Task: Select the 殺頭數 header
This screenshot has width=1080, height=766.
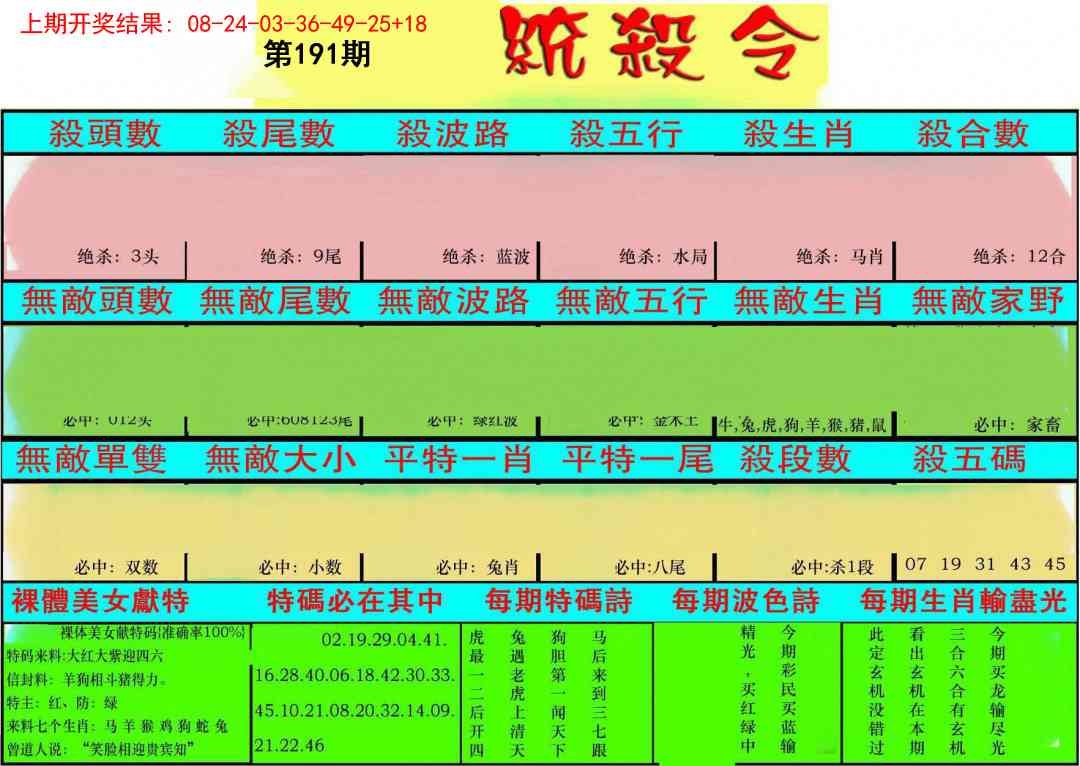Action: (105, 134)
